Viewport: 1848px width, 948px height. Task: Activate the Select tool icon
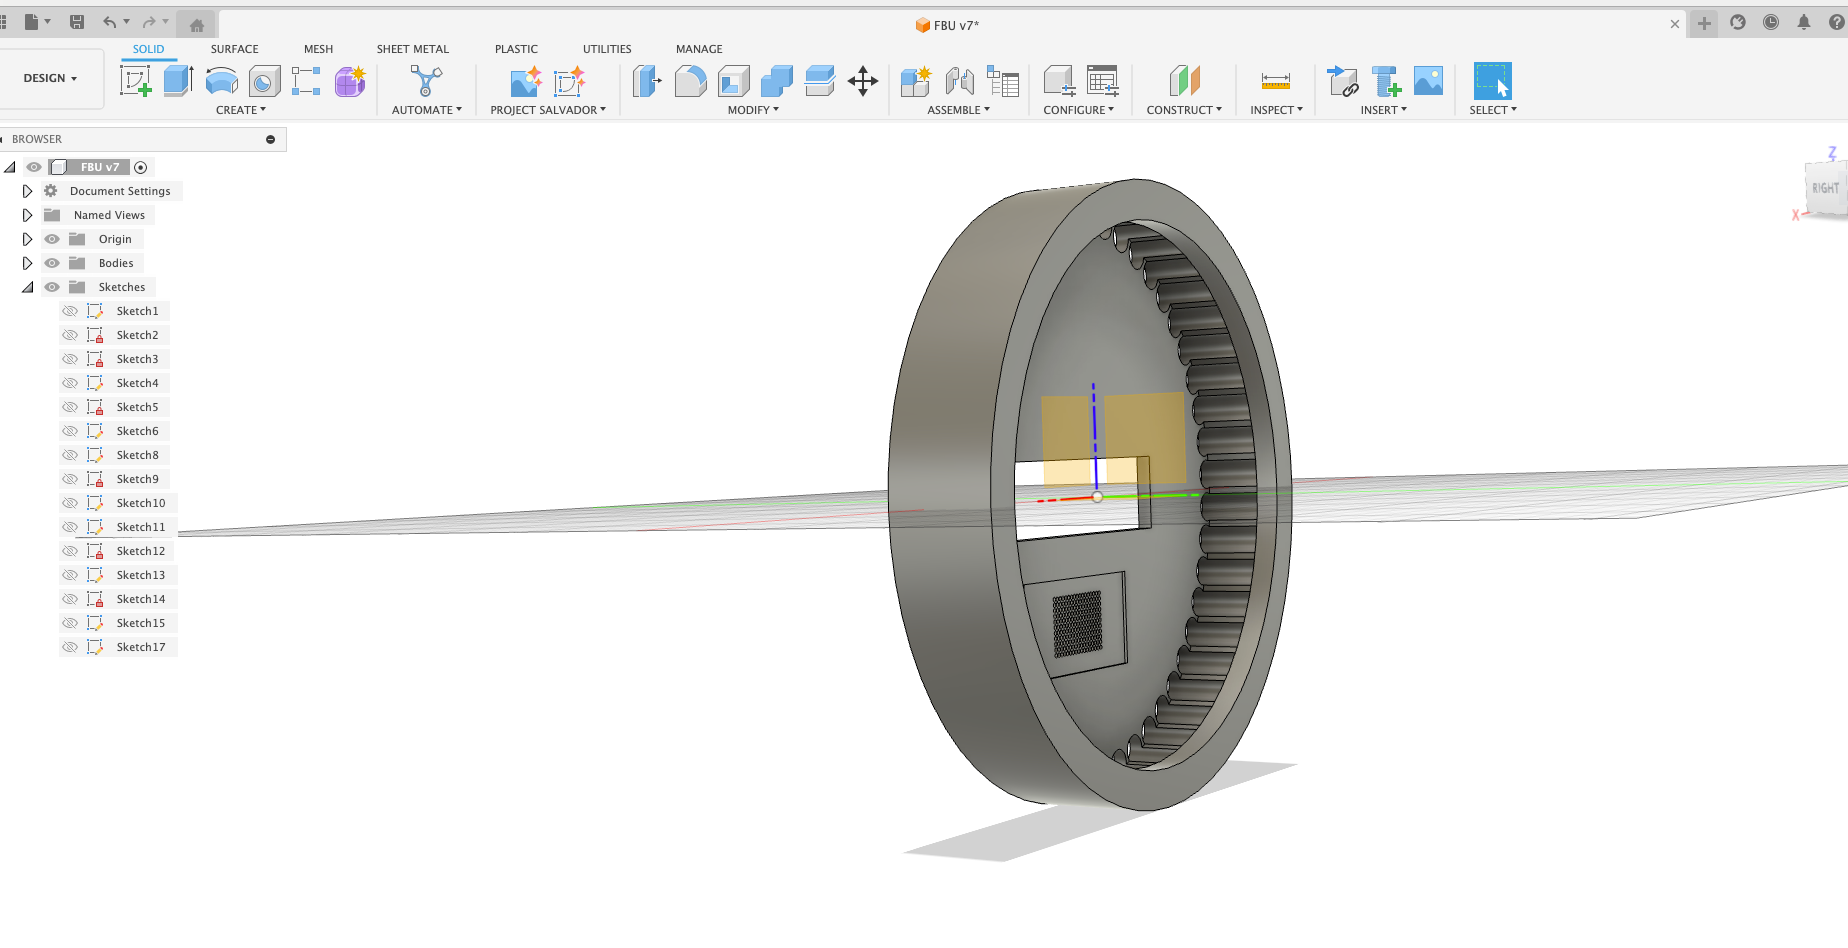(x=1492, y=81)
